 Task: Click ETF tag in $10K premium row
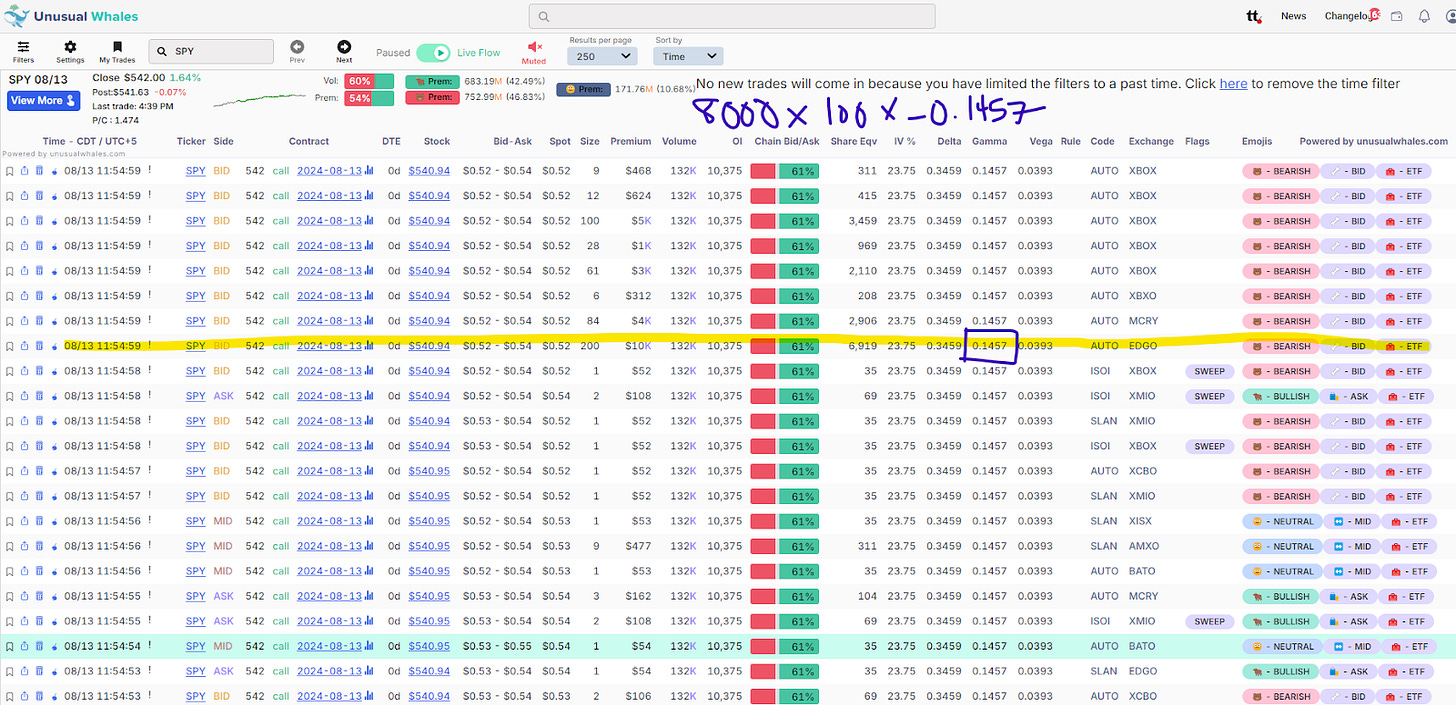(x=1403, y=346)
